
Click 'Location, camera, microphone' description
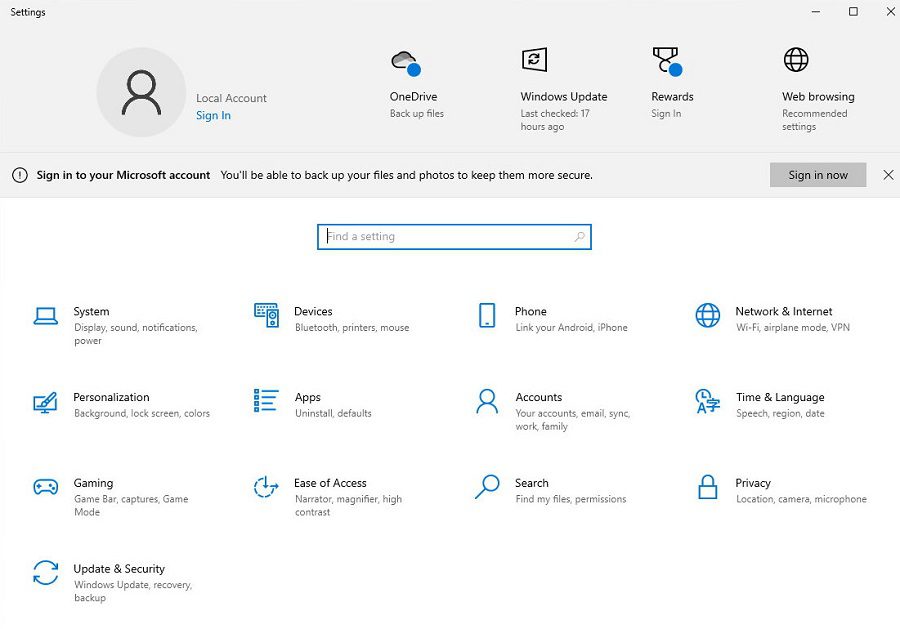[x=801, y=499]
